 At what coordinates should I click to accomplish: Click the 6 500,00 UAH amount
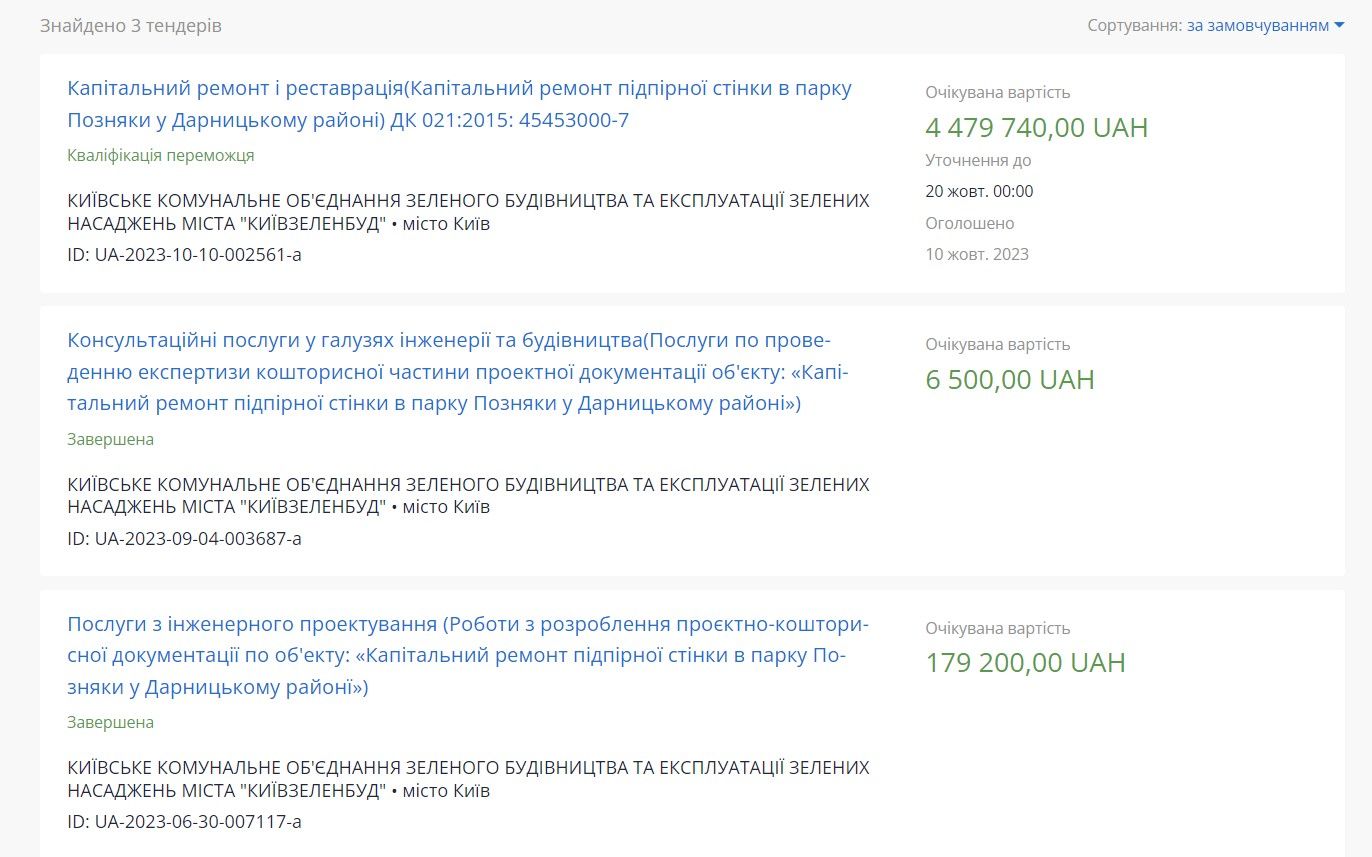point(1010,380)
